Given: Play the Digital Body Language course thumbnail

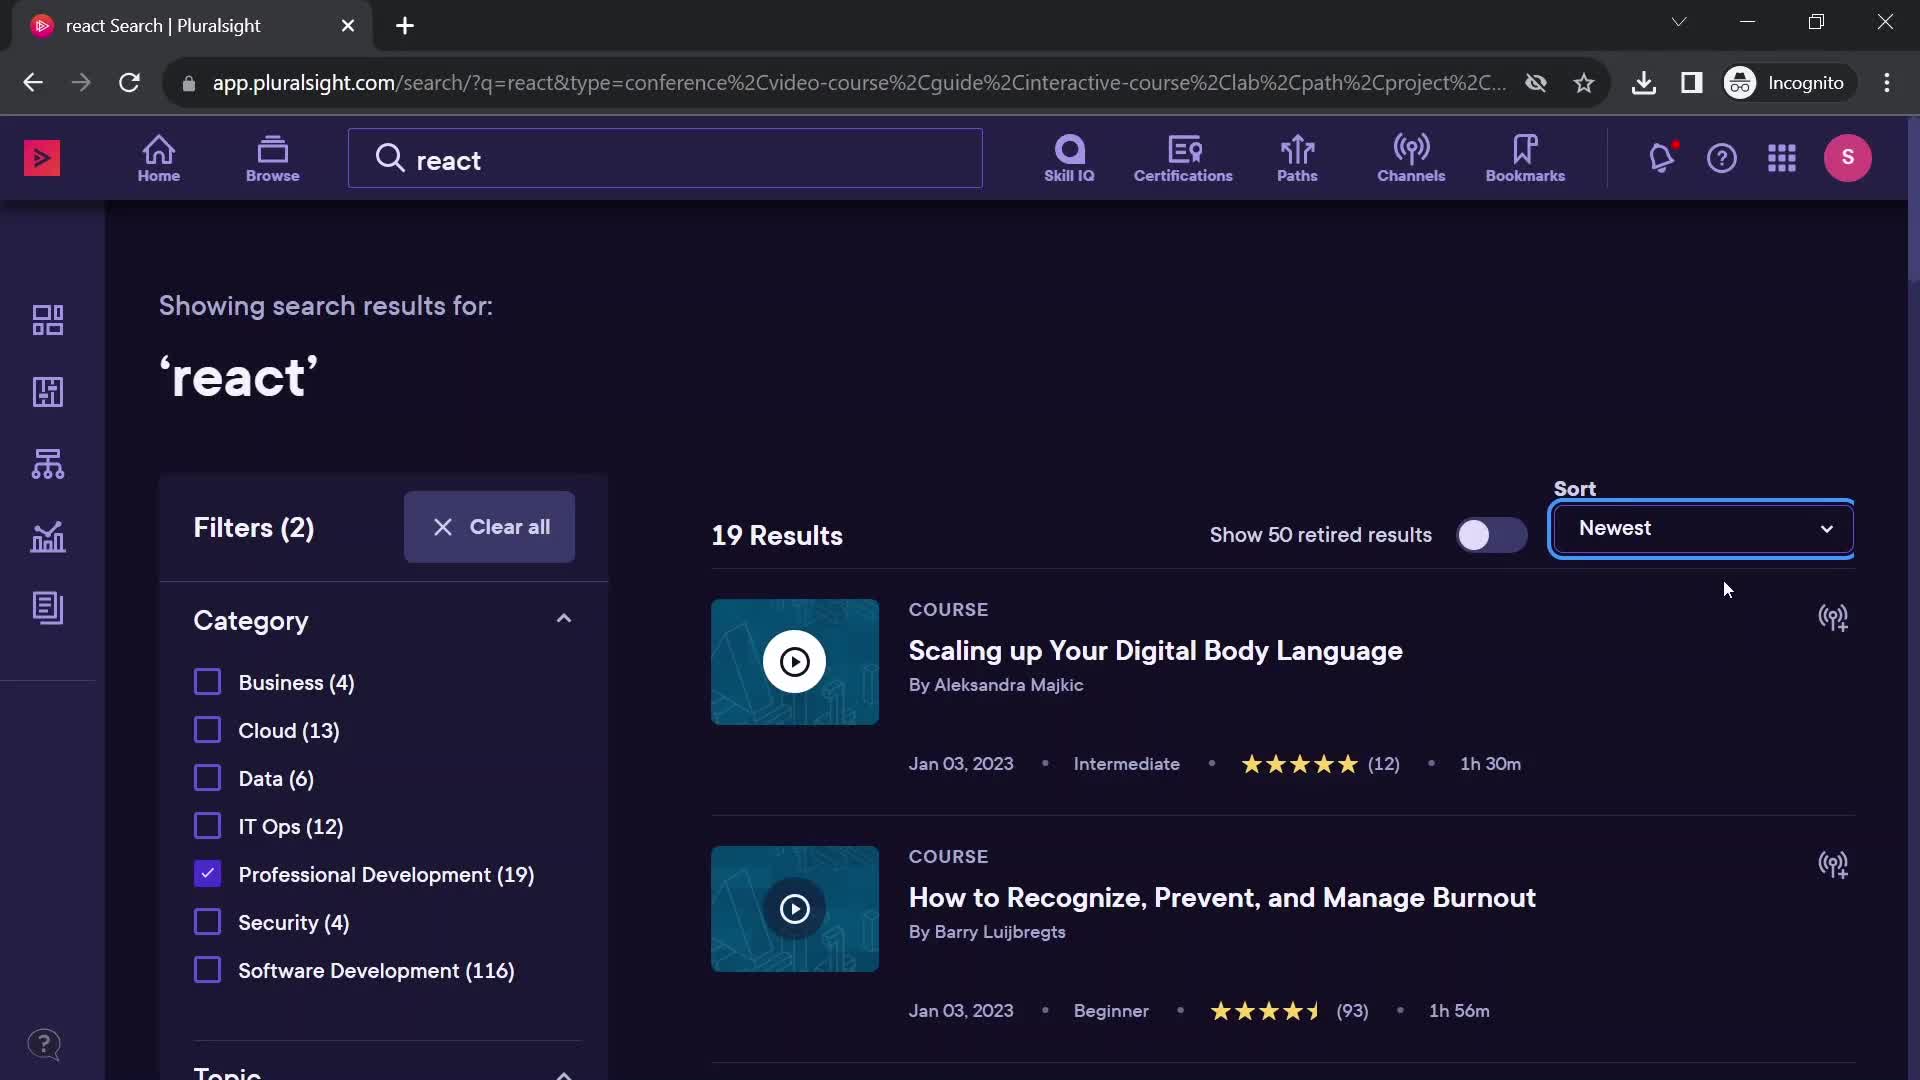Looking at the screenshot, I should (x=795, y=662).
